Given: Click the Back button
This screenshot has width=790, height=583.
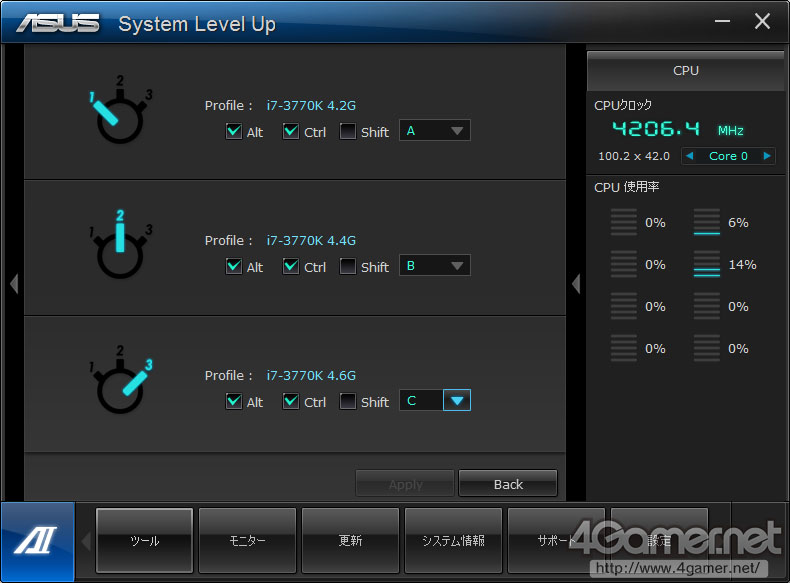Looking at the screenshot, I should [508, 484].
